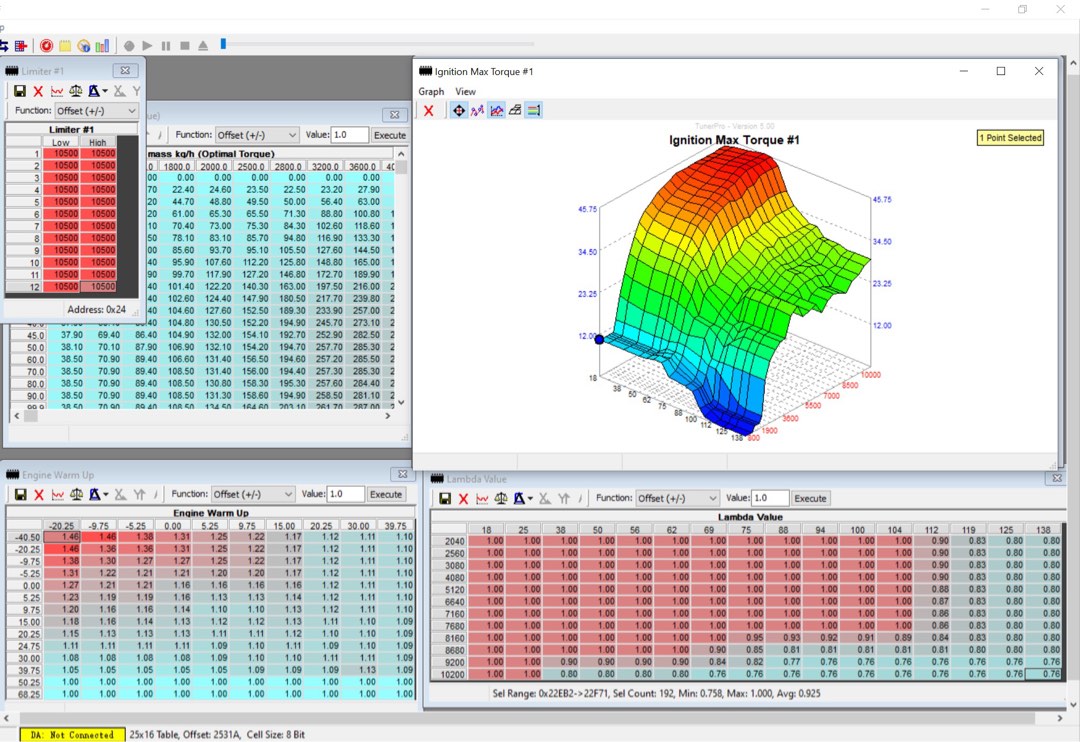Open the bar chart histogram icon

pyautogui.click(x=102, y=46)
